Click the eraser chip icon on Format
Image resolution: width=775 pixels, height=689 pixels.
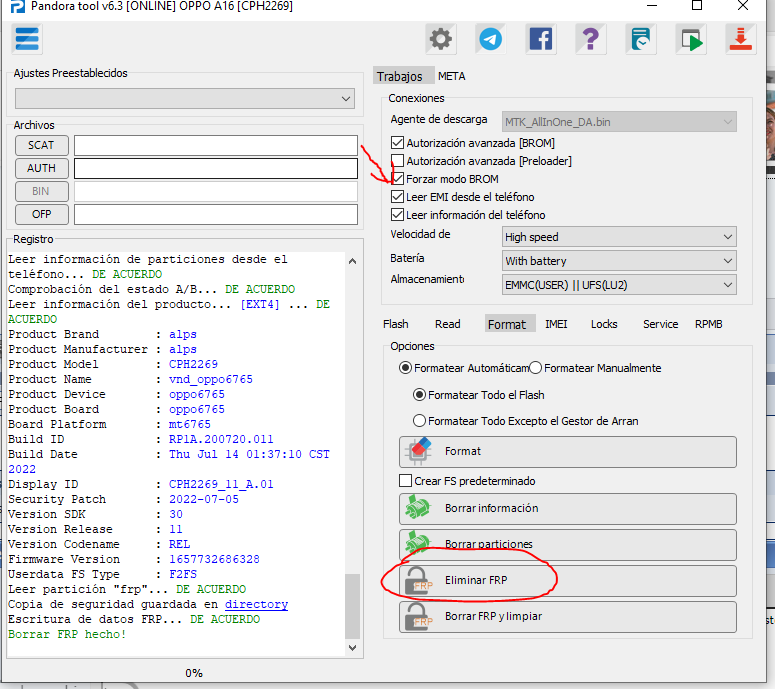(x=418, y=451)
